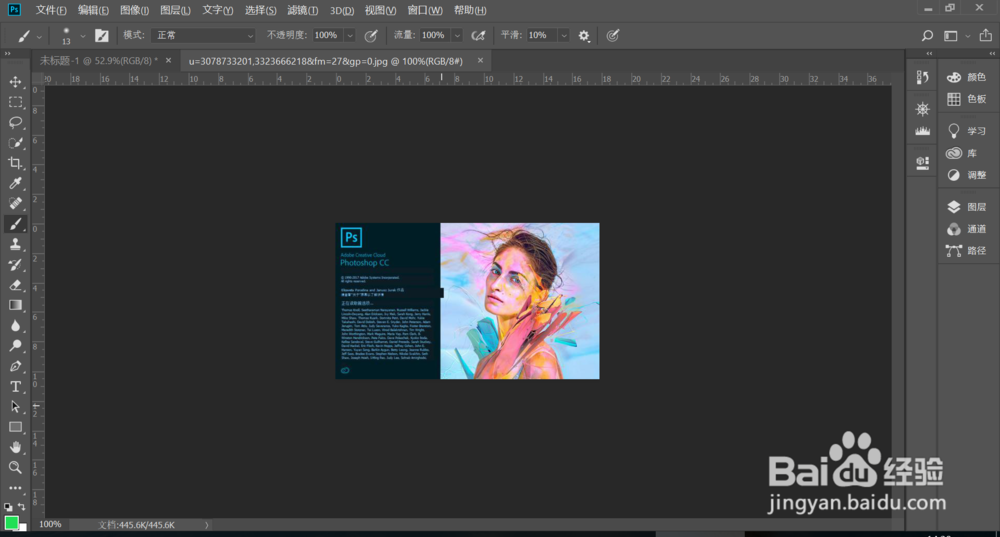Select the Lasso tool
1000x537 pixels.
click(x=15, y=122)
